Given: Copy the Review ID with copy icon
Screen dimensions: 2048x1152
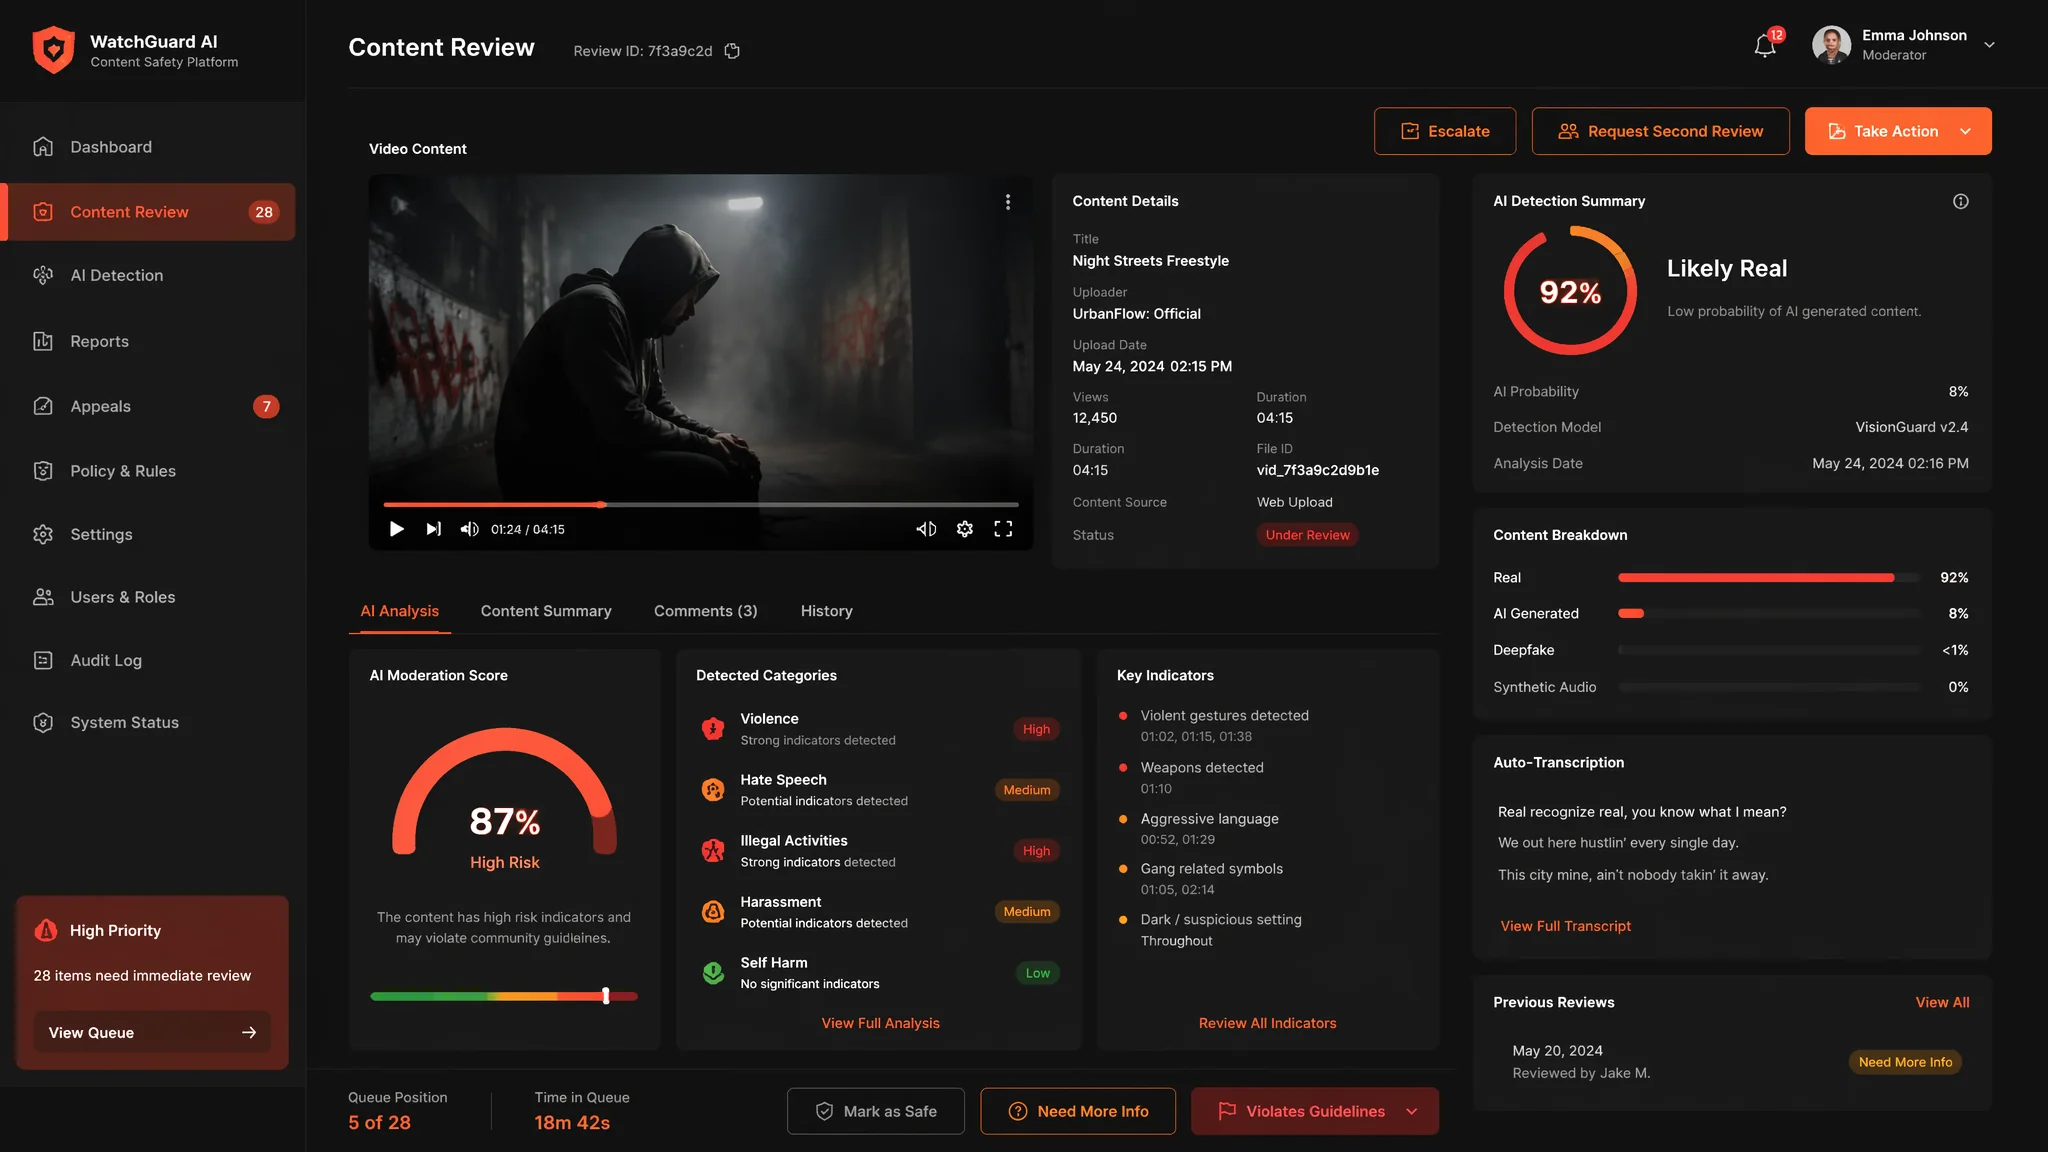Looking at the screenshot, I should click(x=732, y=51).
